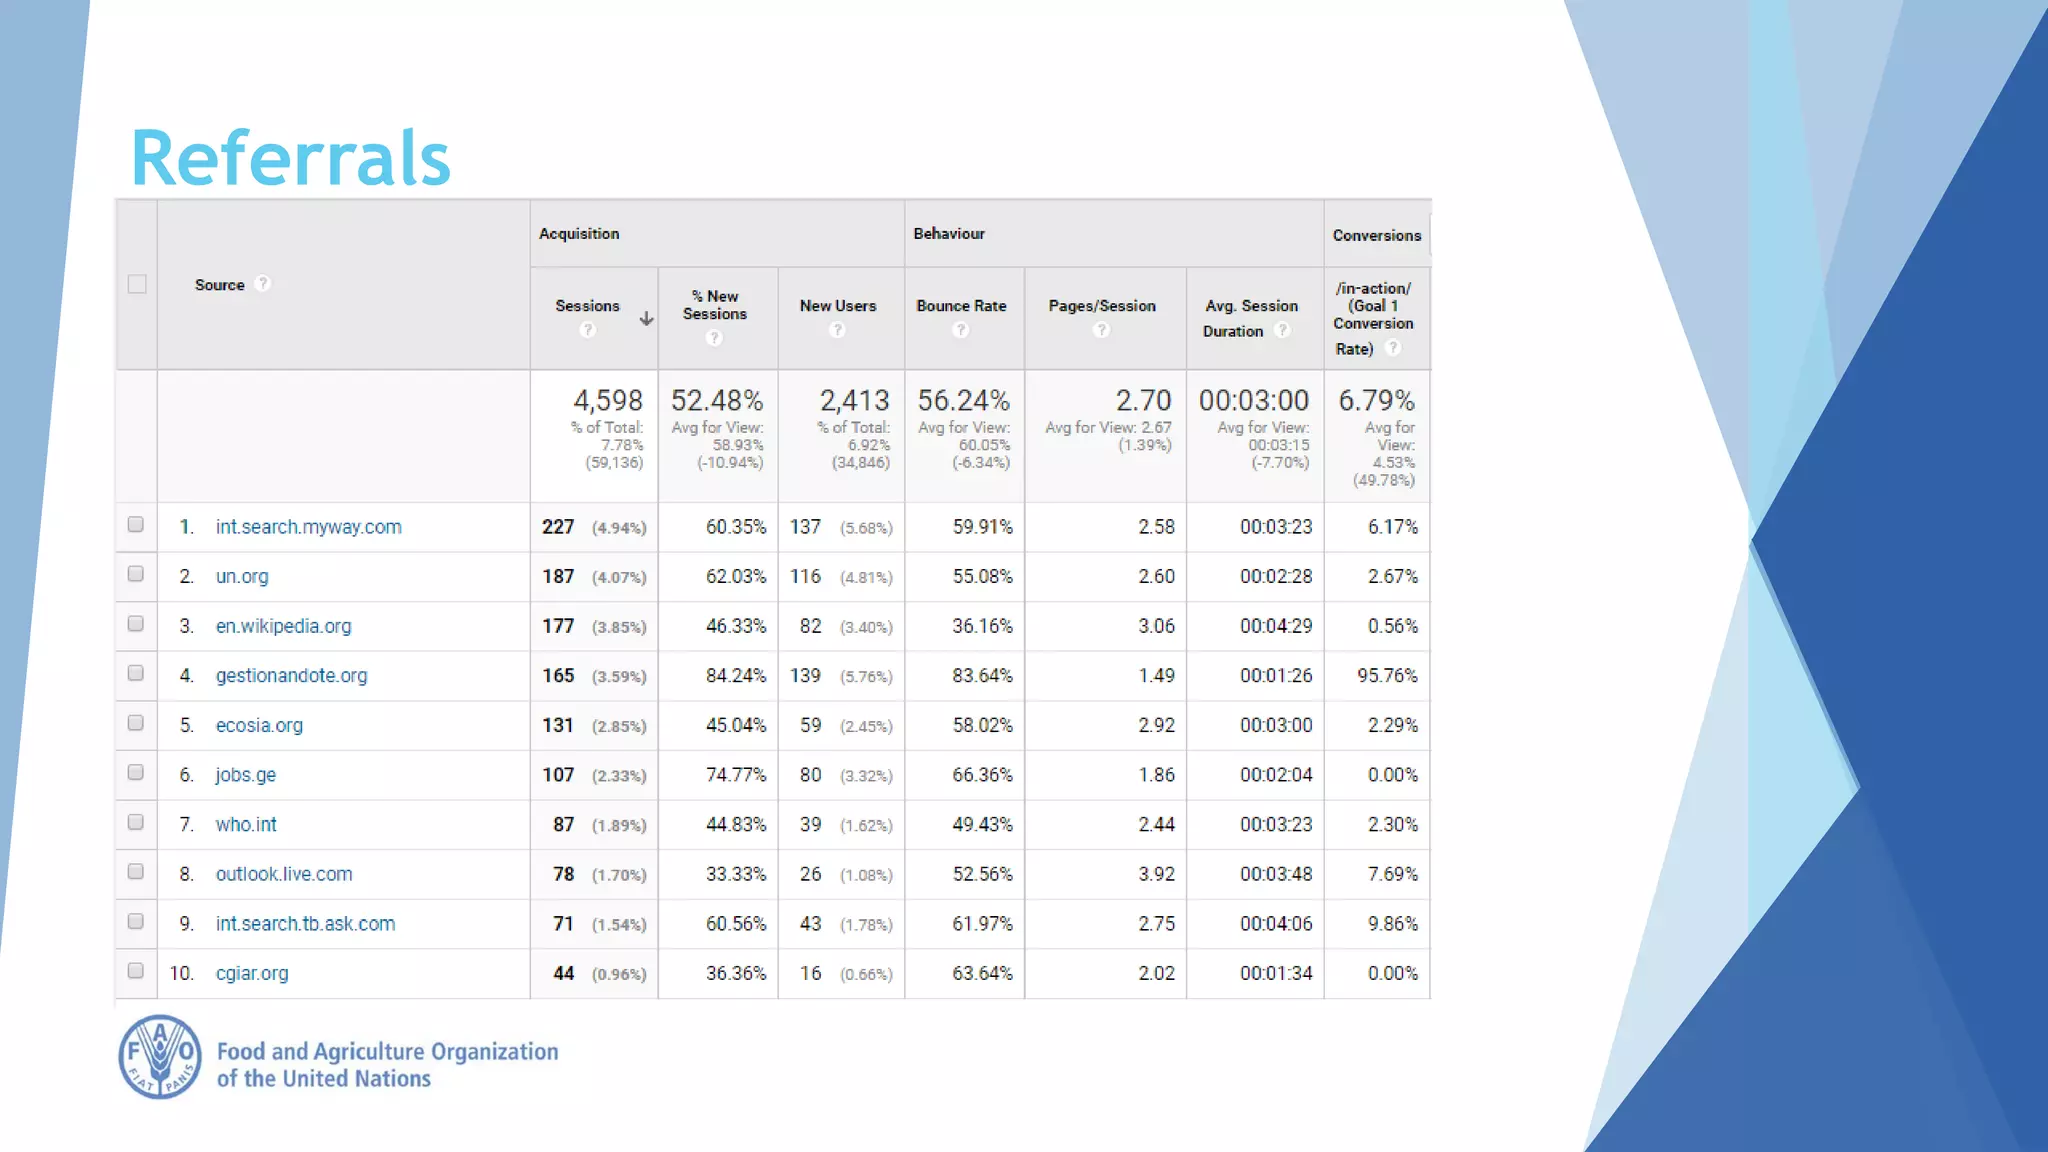The height and width of the screenshot is (1152, 2048).
Task: Click overall bounce rate 56.24%
Action: point(964,401)
